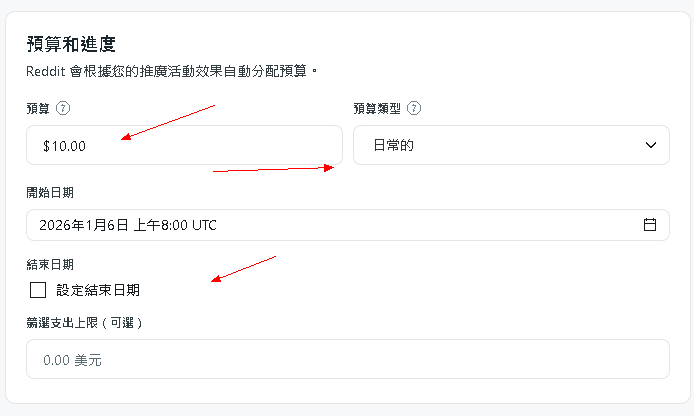
Task: Select the 日常的 text in budget type
Action: tap(393, 145)
